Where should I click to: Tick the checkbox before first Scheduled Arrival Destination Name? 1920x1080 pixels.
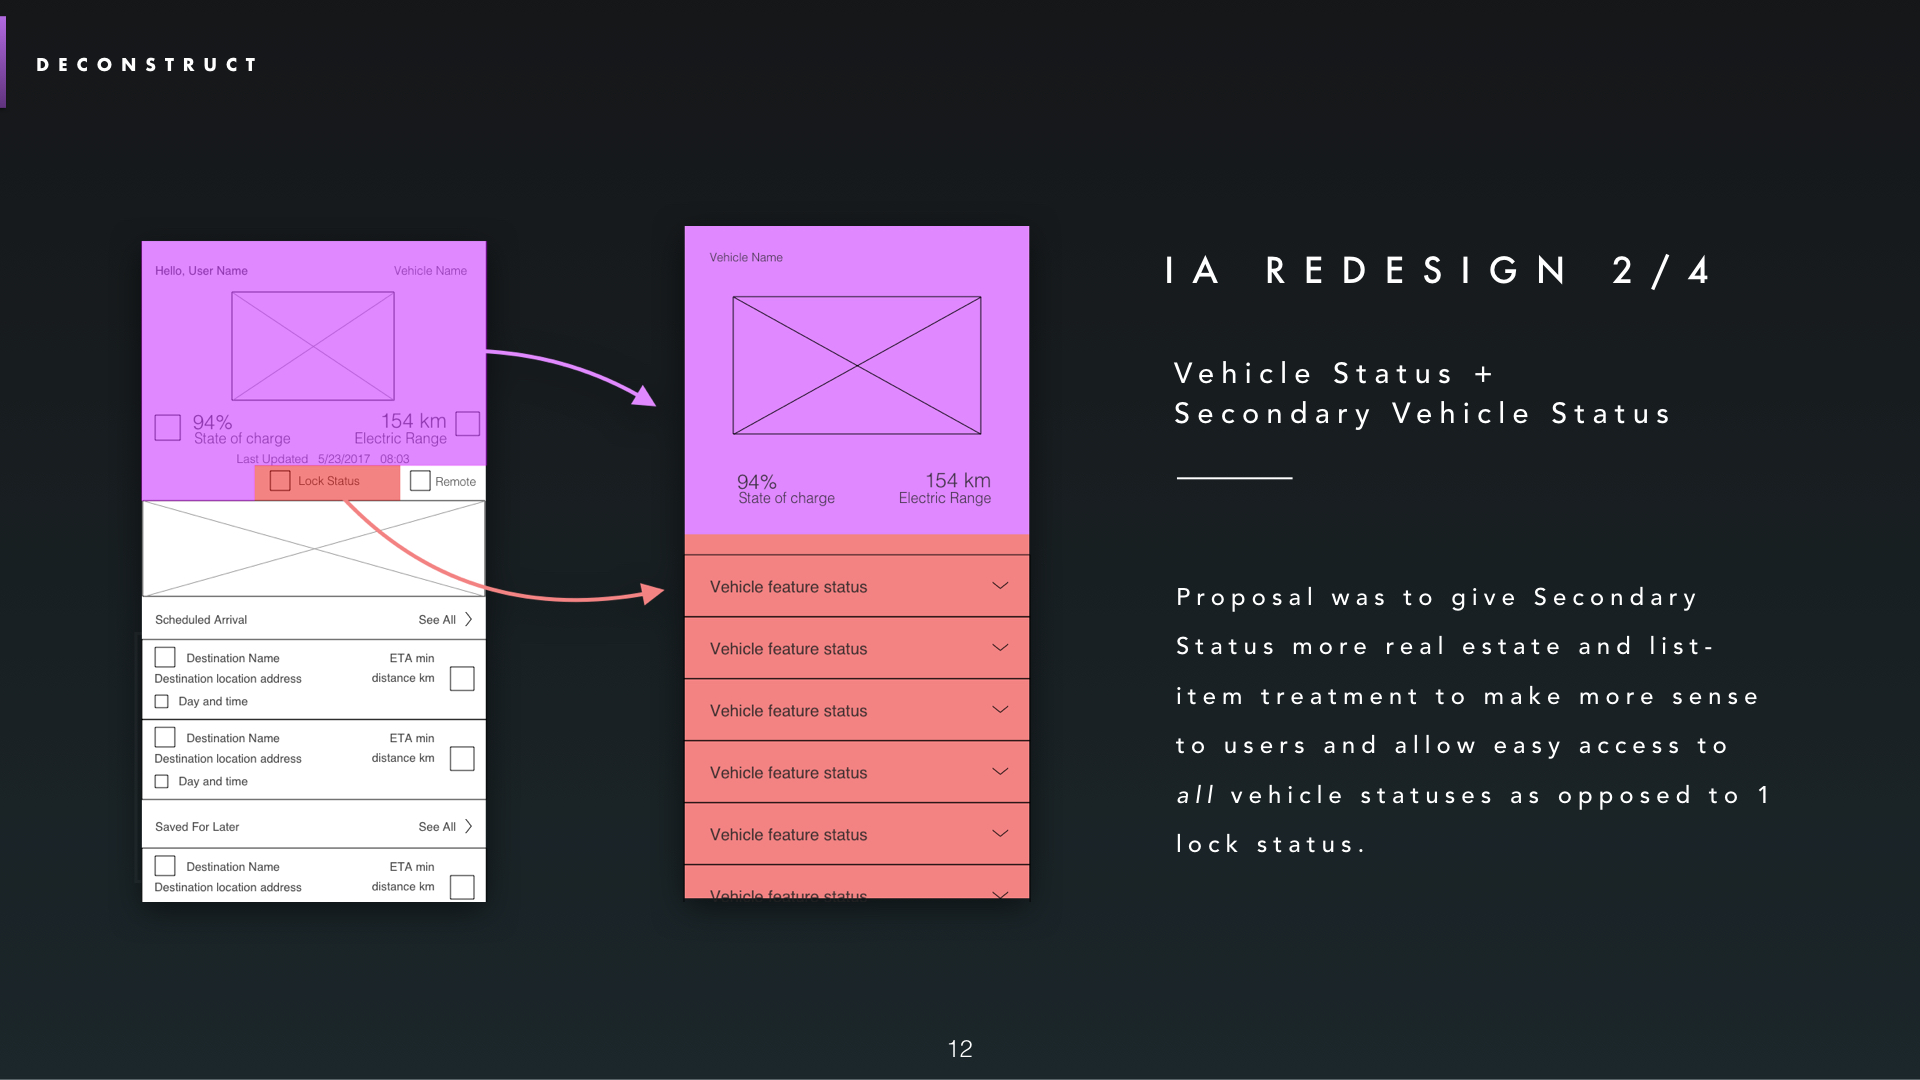[165, 657]
